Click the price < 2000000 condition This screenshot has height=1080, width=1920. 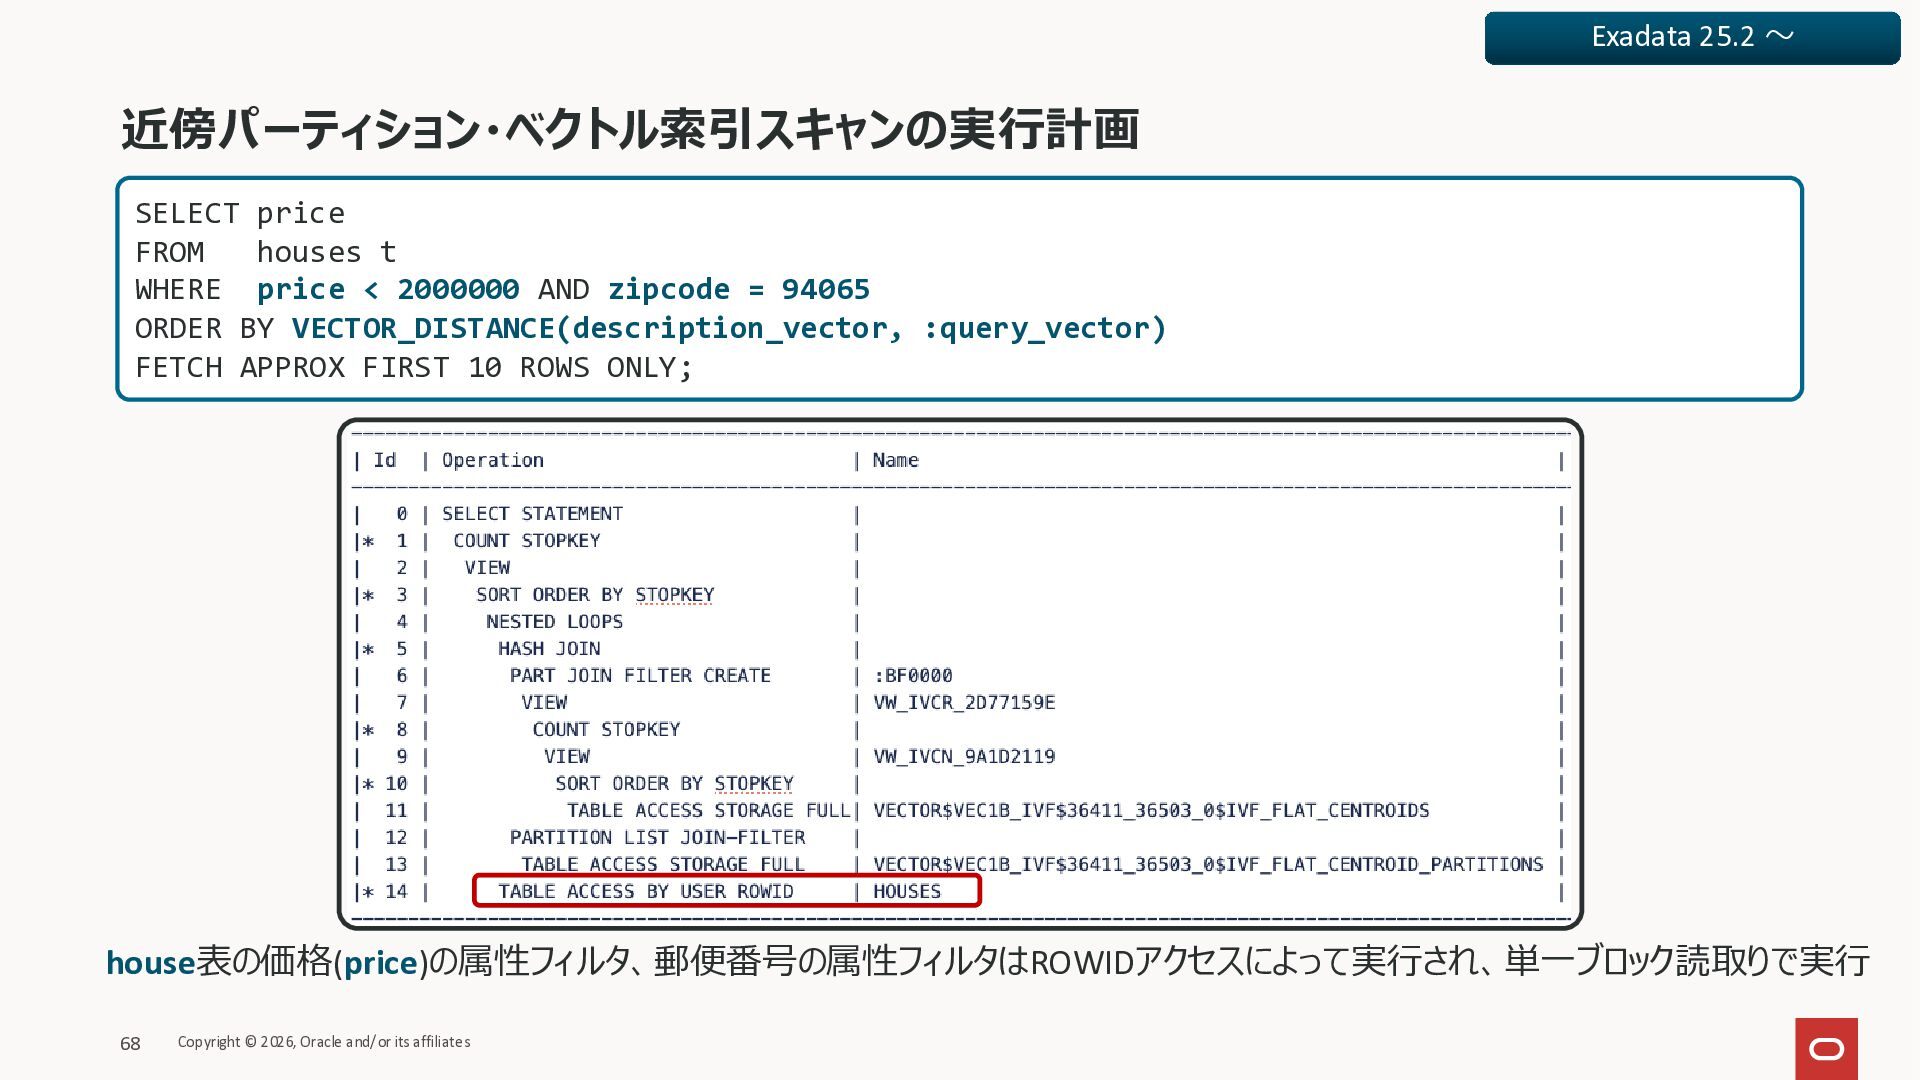[x=388, y=290]
